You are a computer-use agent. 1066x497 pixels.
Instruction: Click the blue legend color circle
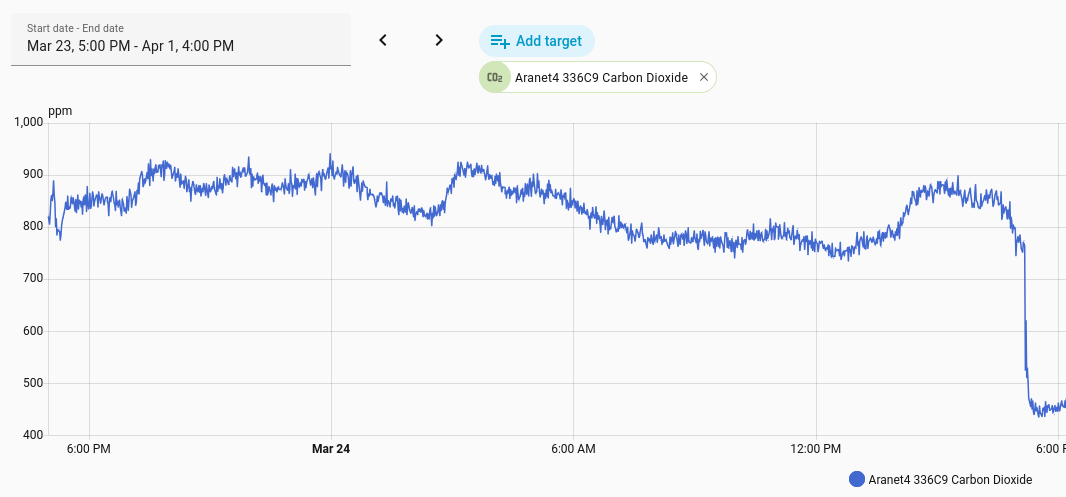856,479
